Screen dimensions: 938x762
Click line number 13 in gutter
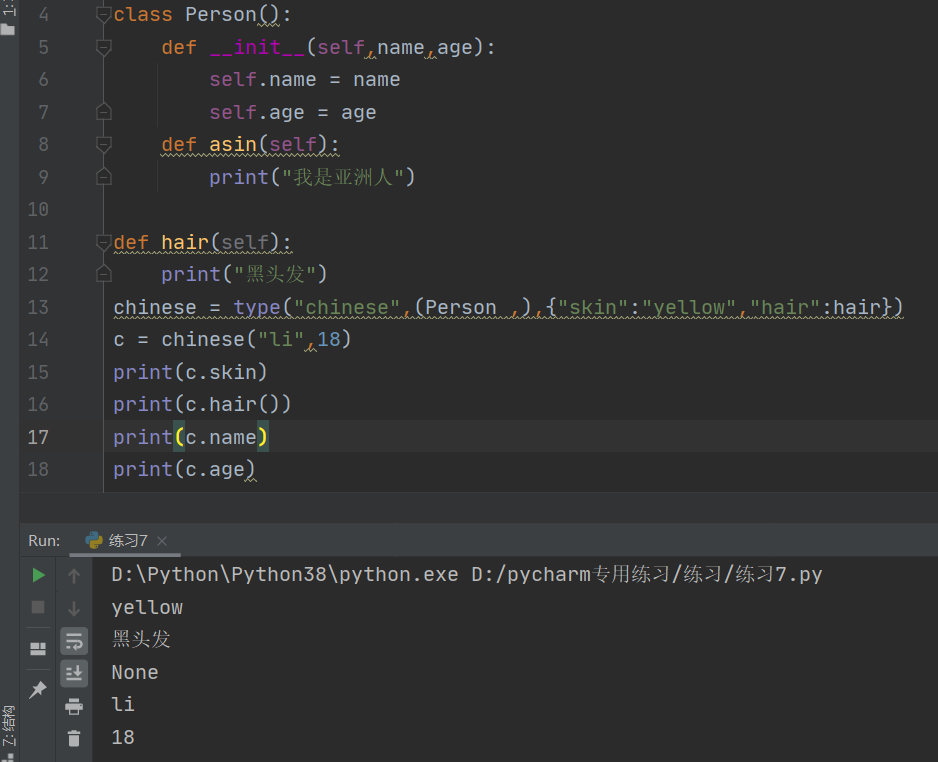pos(38,307)
